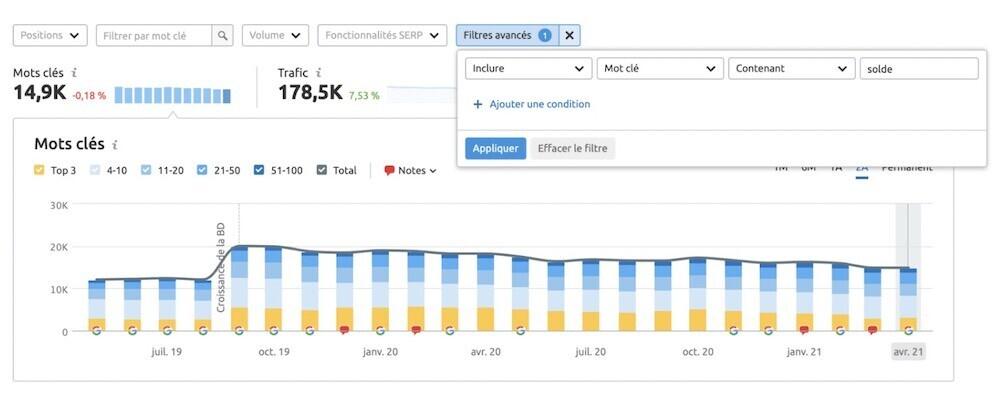
Task: Click Google icon under the very first chart bar
Action: 96,330
